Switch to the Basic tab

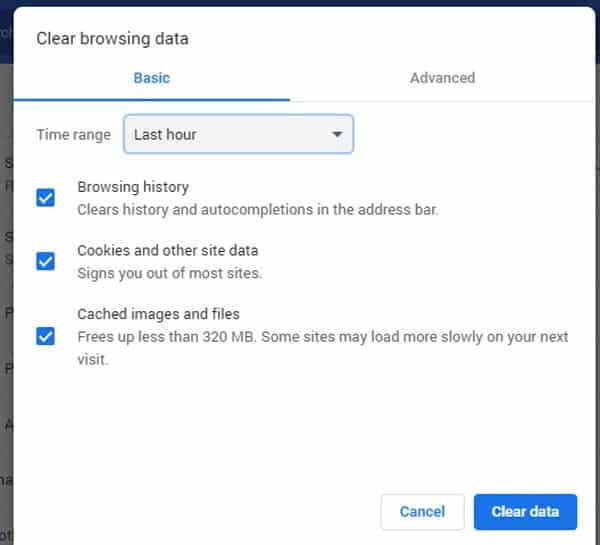click(152, 78)
